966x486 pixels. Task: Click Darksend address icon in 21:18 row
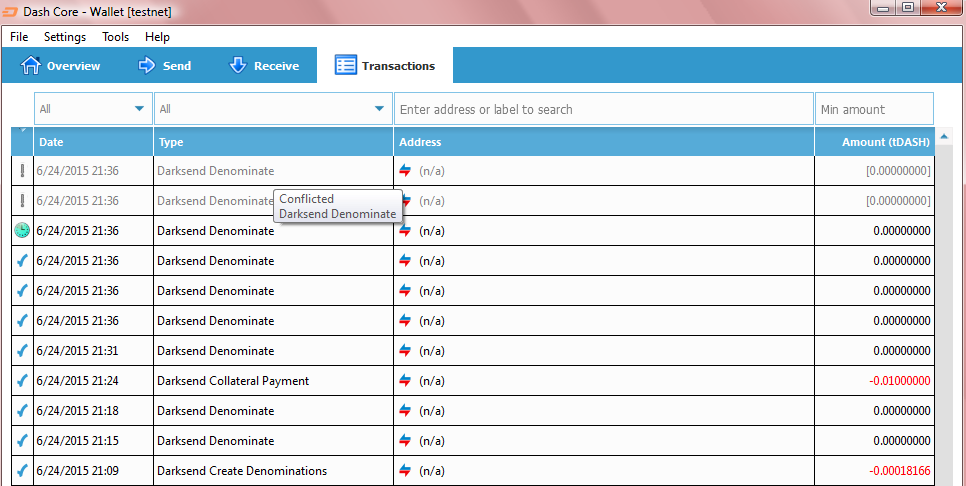coord(405,411)
